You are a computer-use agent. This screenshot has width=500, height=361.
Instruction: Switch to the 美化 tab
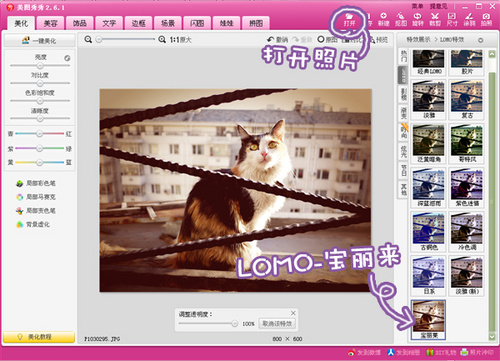pos(21,23)
